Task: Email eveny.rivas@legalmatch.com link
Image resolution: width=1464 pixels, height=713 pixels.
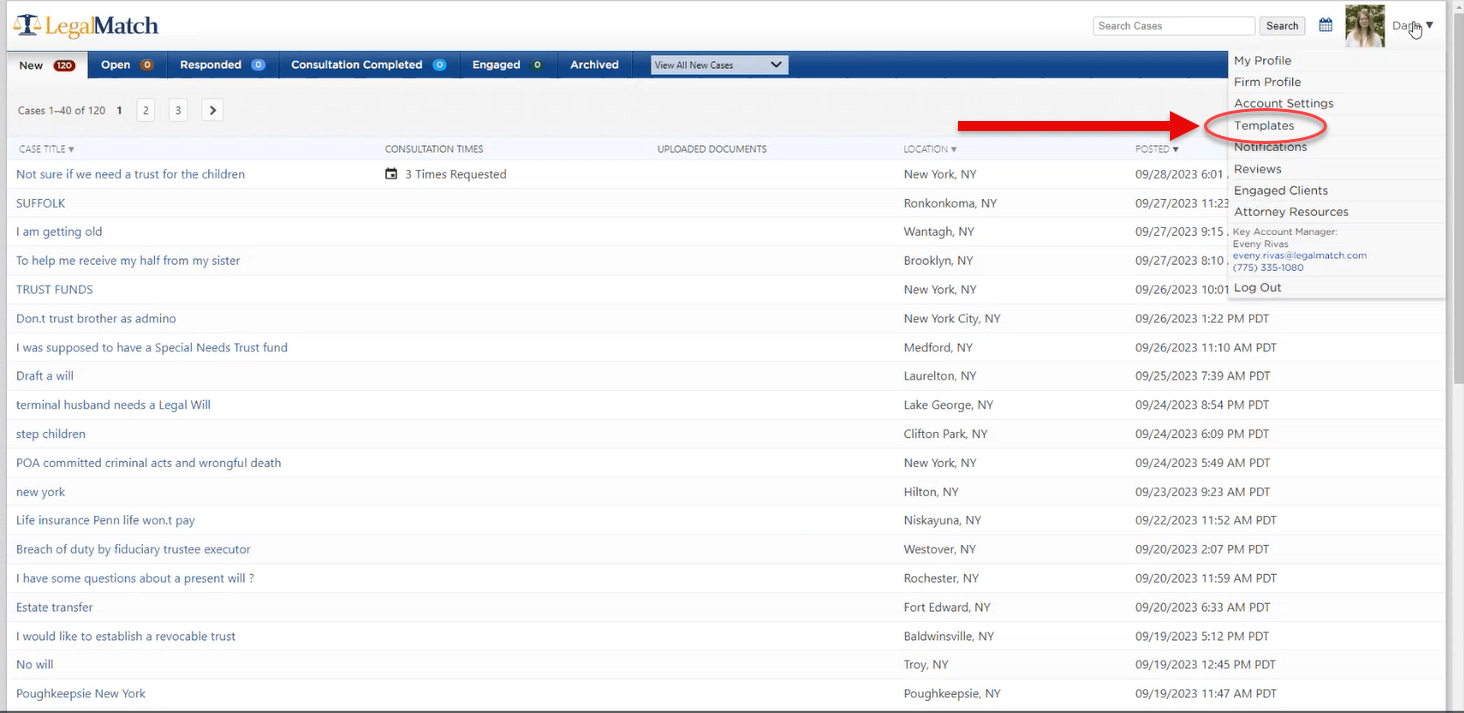Action: pos(1299,256)
